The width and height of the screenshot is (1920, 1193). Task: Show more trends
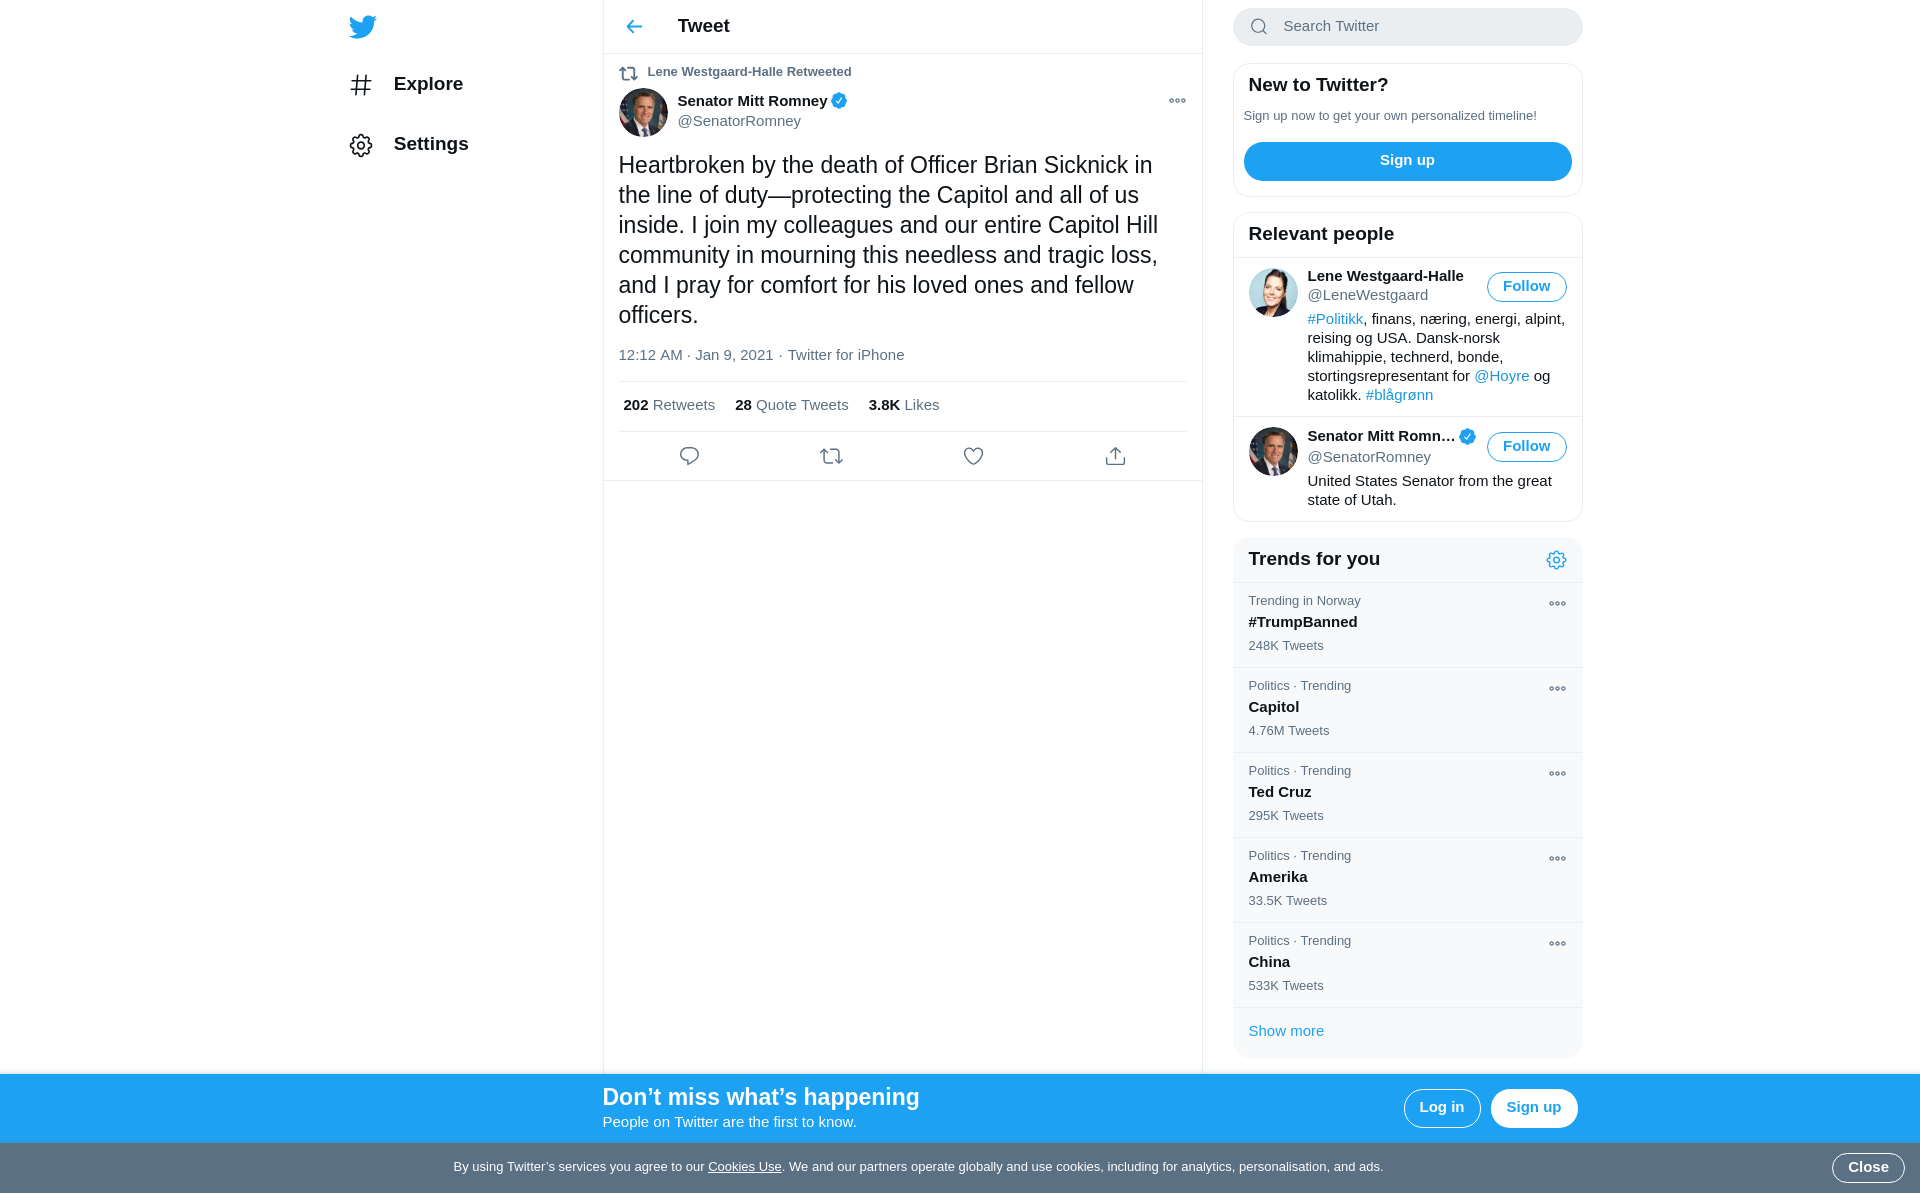click(1286, 1031)
